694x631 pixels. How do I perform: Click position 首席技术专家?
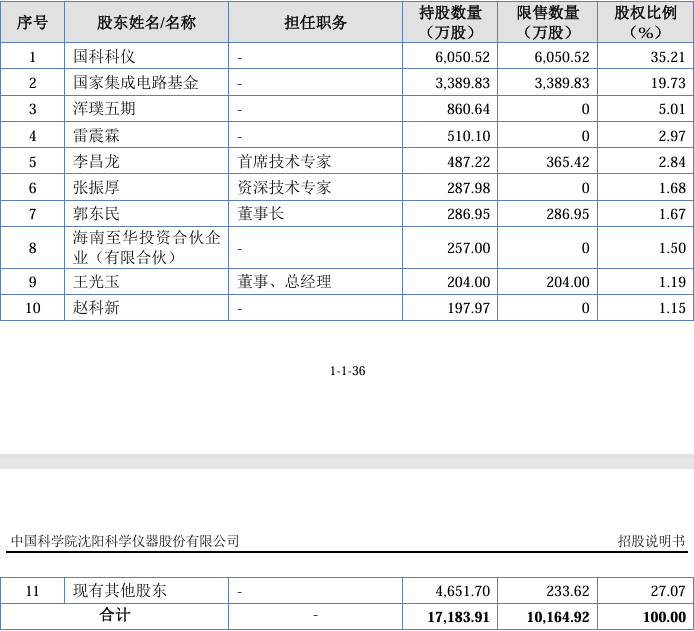pos(284,162)
